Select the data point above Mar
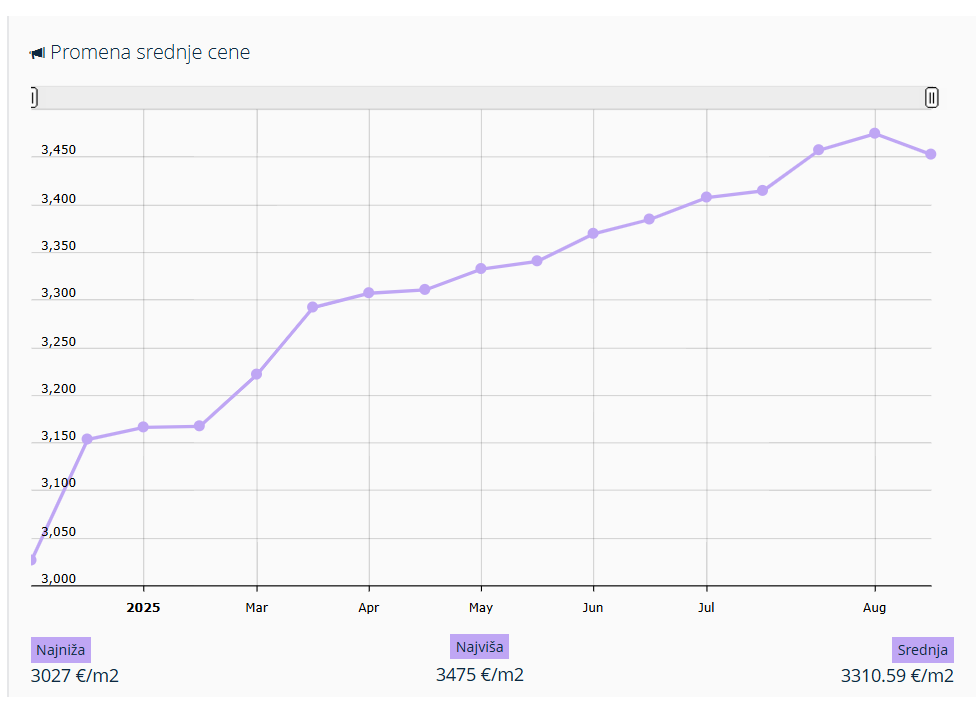The height and width of the screenshot is (703, 980). [256, 374]
